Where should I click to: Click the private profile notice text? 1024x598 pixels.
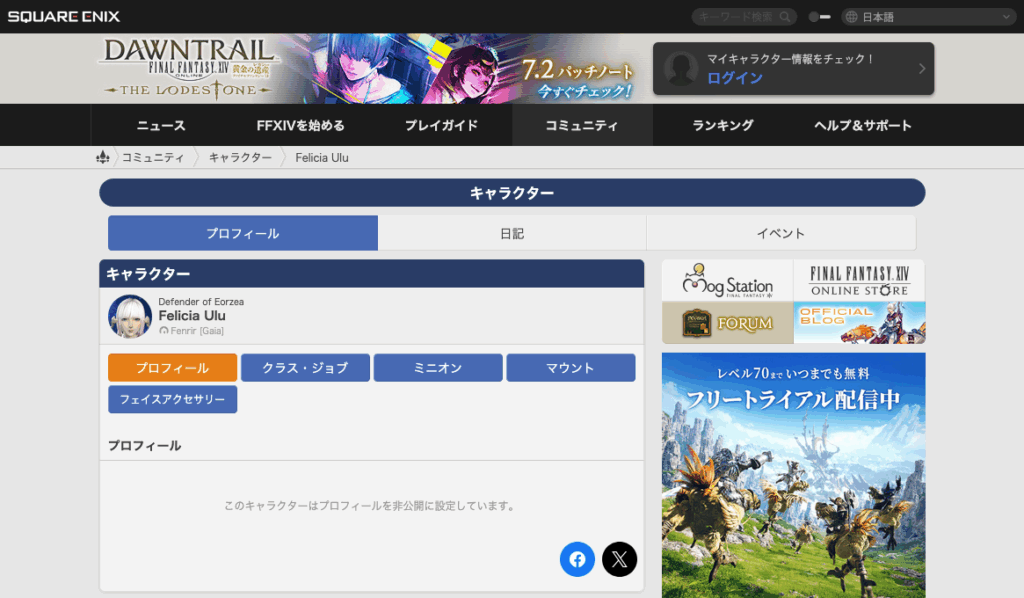point(370,505)
